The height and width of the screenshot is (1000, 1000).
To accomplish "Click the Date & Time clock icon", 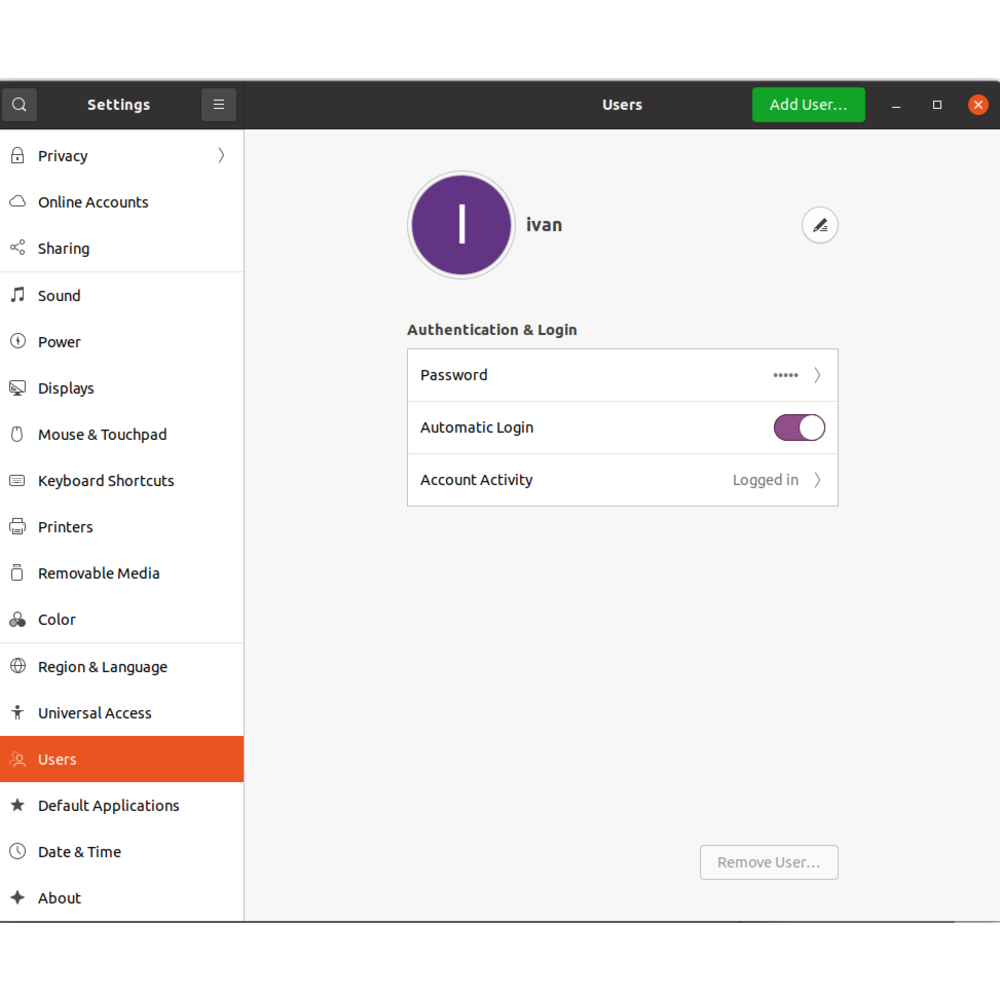I will [17, 852].
